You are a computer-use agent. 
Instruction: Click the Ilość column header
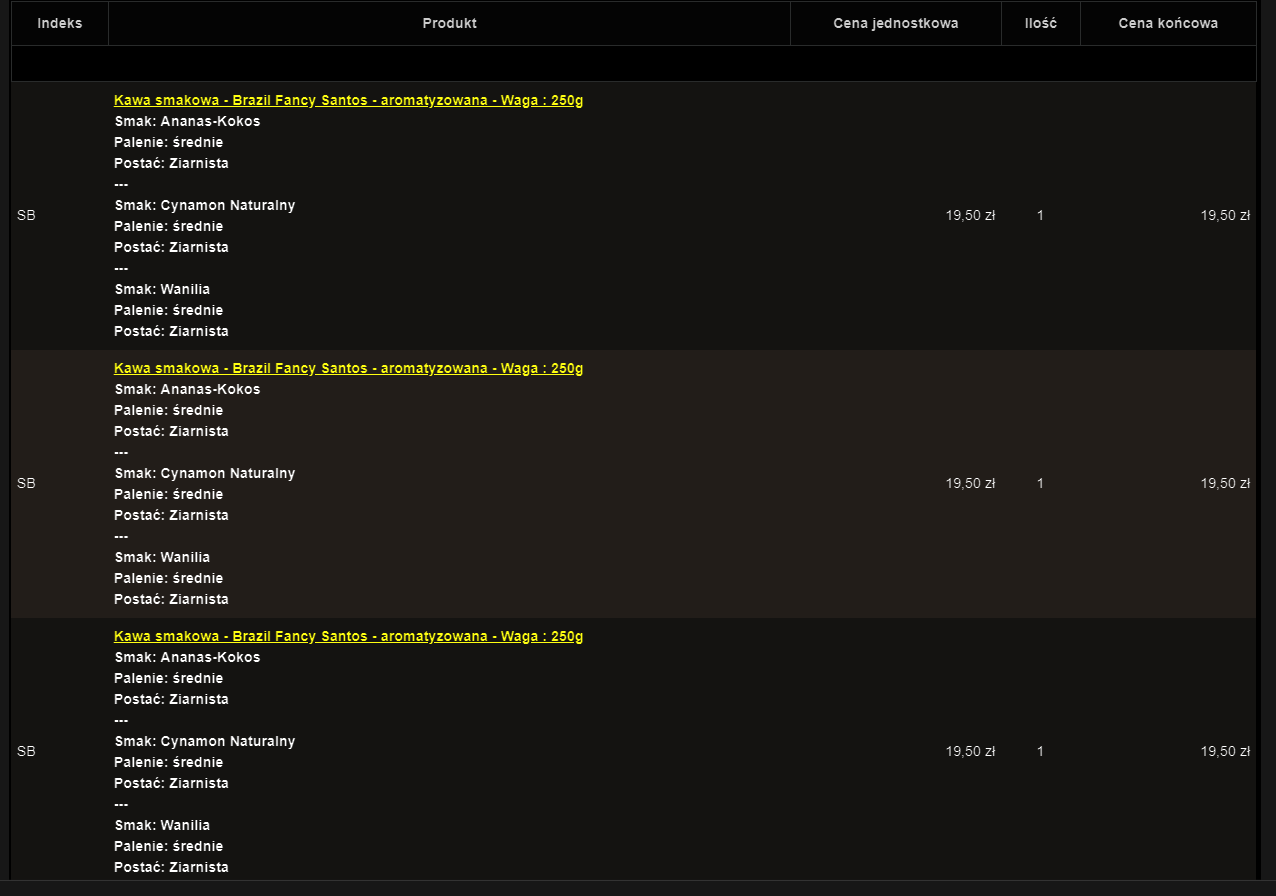tap(1040, 22)
